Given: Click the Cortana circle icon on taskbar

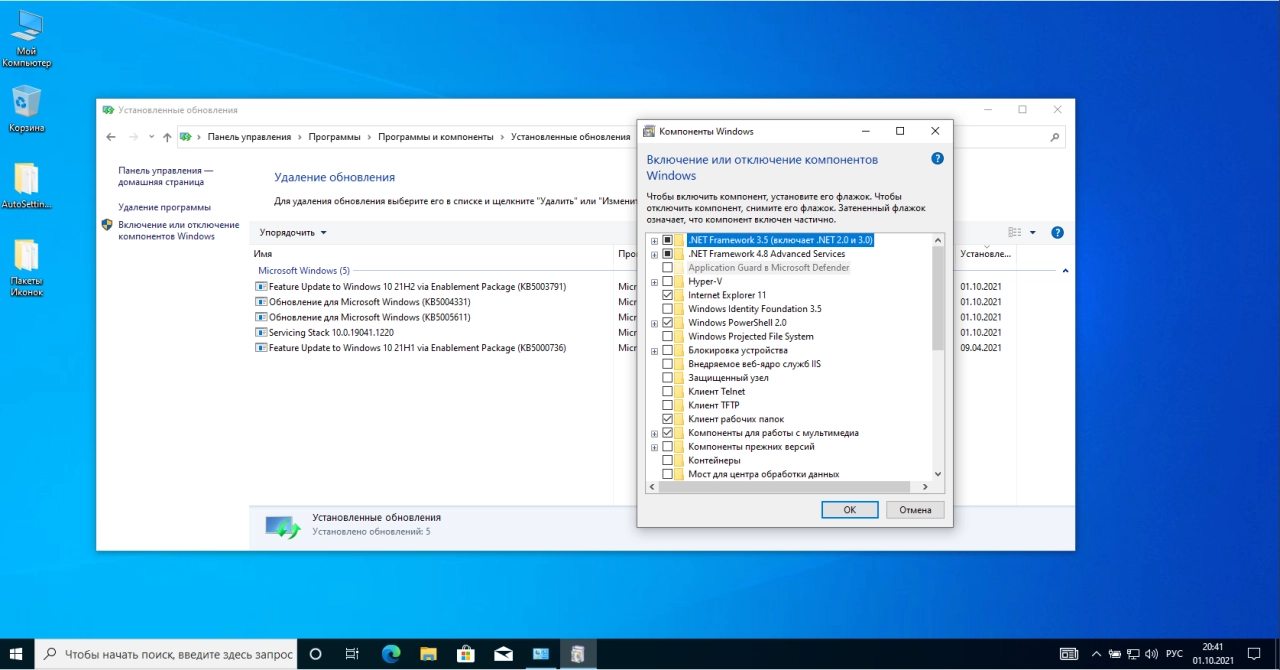Looking at the screenshot, I should 315,654.
